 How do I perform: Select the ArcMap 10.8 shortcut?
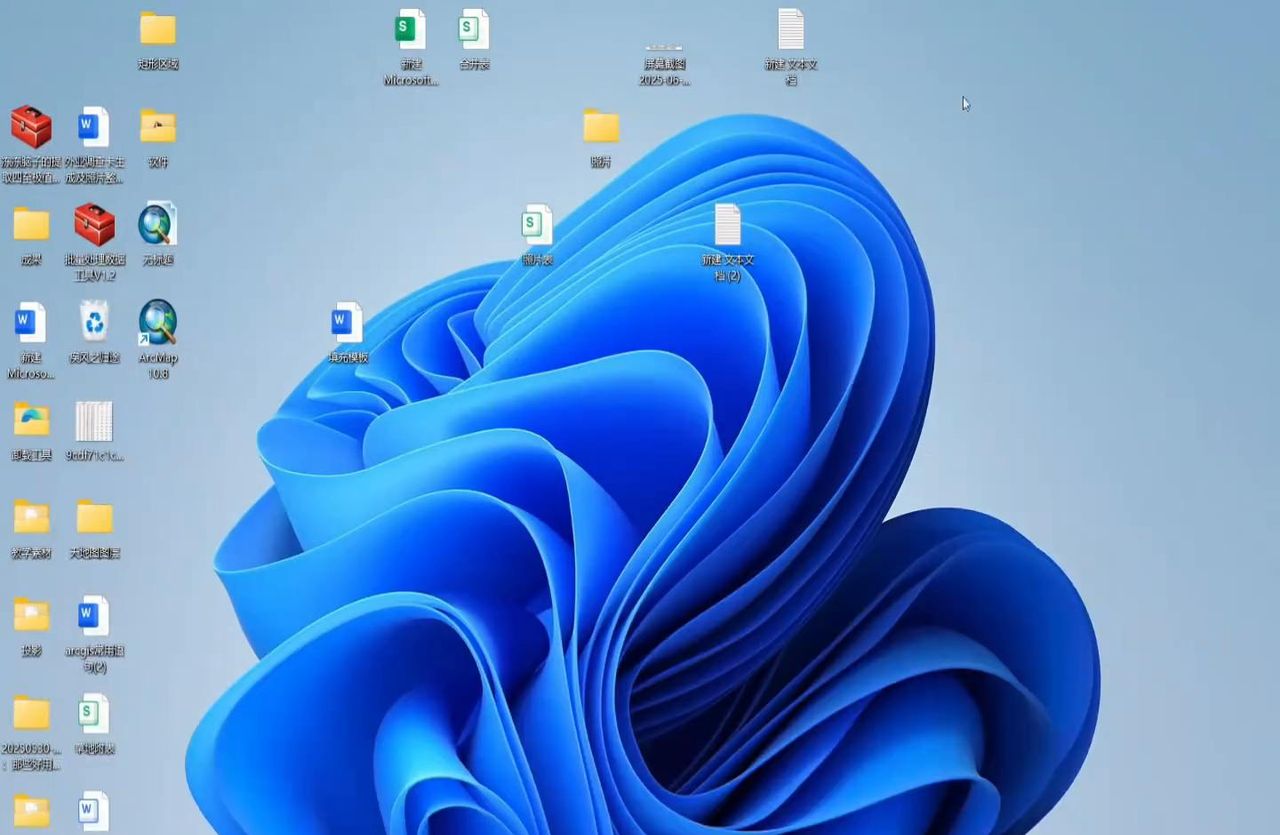click(x=158, y=322)
